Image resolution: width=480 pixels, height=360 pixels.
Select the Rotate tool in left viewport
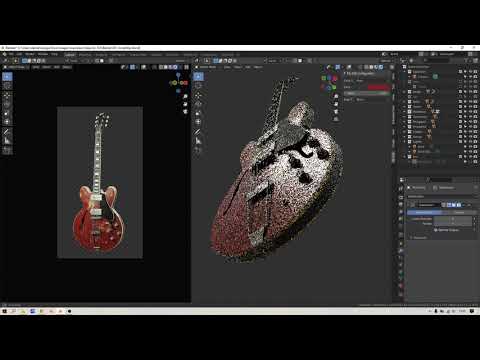tap(7, 105)
